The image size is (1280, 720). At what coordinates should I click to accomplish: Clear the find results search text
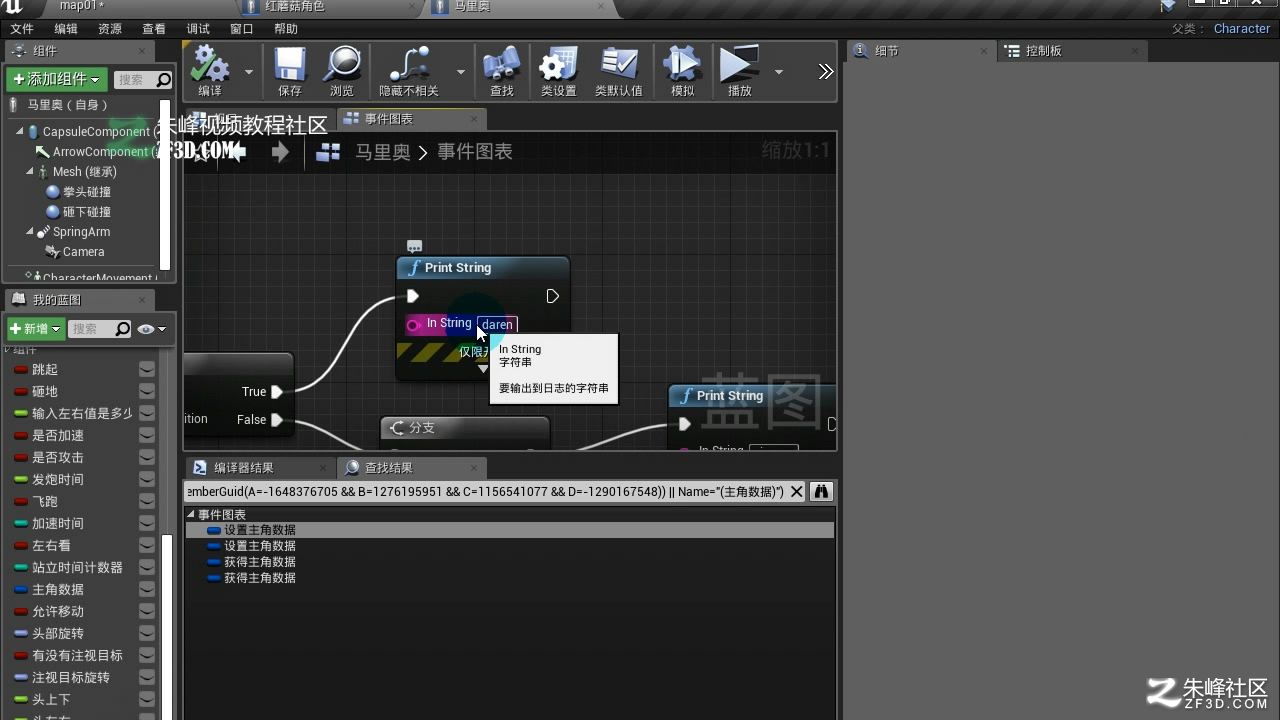pyautogui.click(x=796, y=492)
